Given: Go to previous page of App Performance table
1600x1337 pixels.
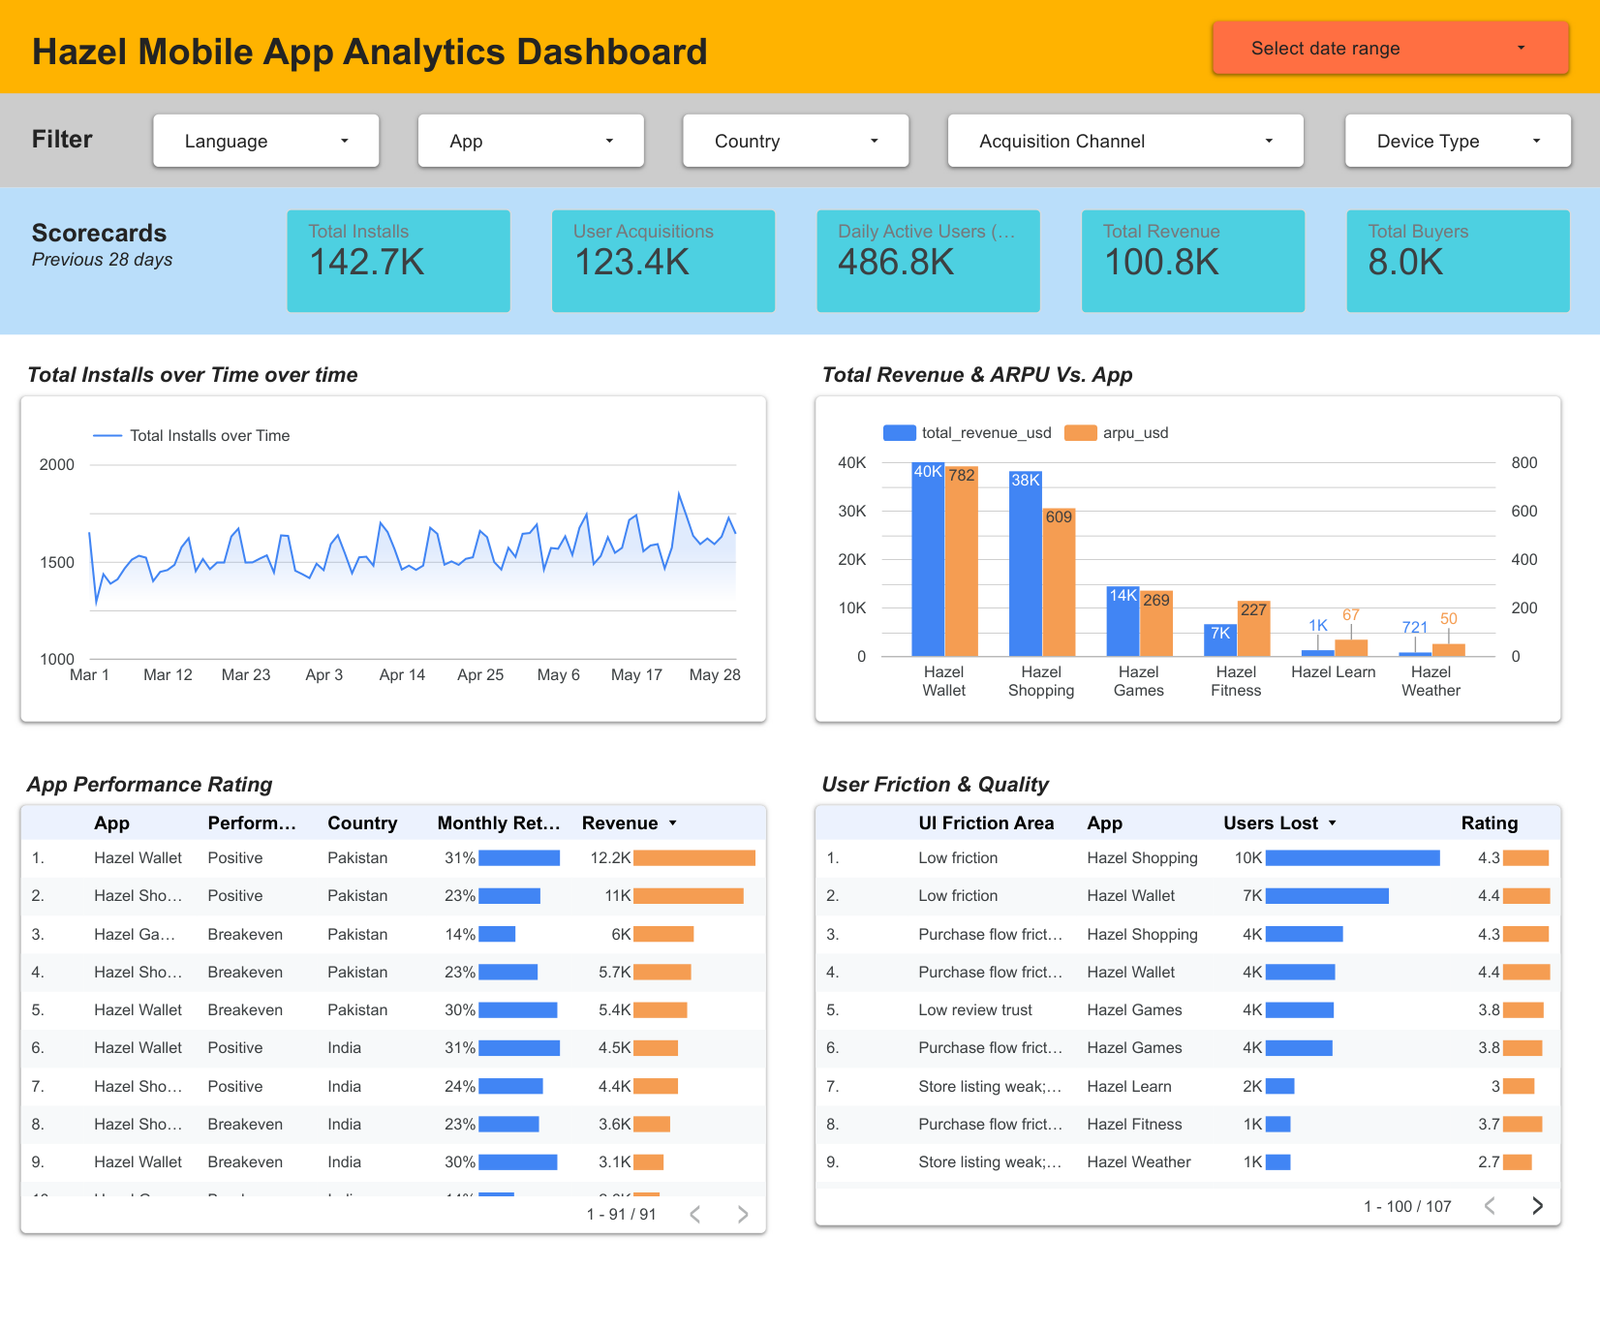Looking at the screenshot, I should point(695,1214).
